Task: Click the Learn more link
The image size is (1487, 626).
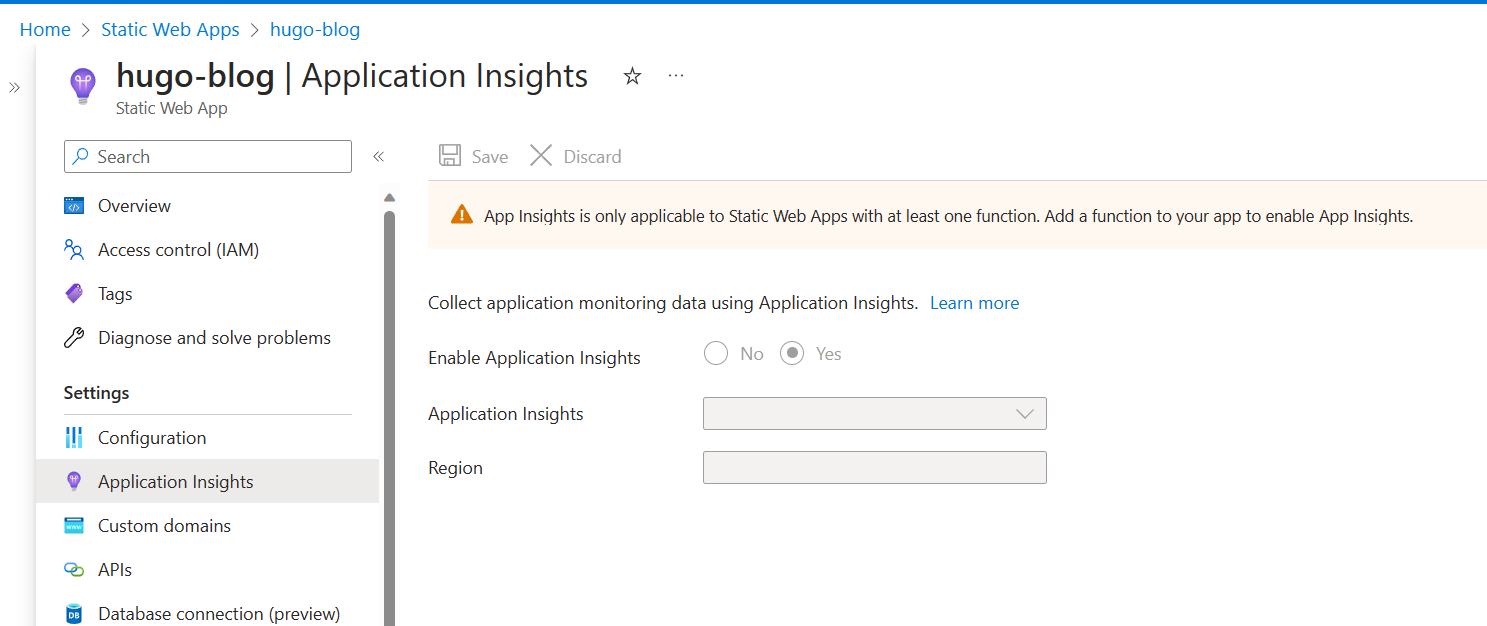Action: click(973, 302)
